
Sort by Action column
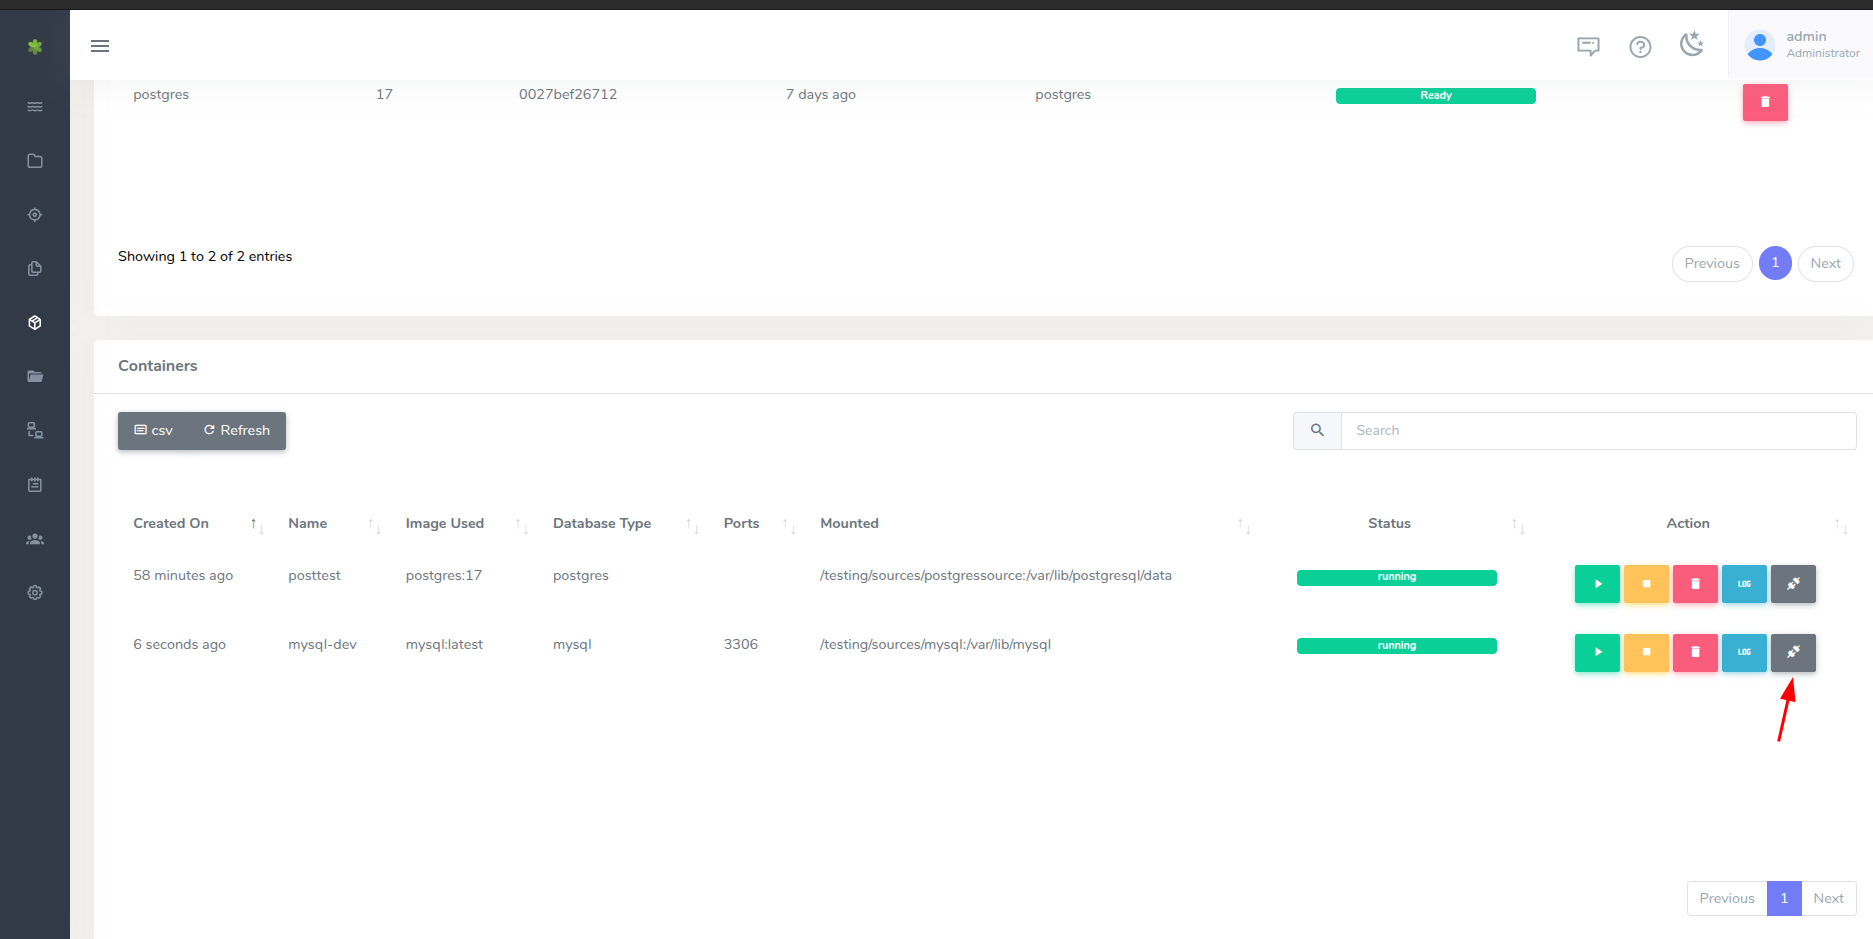[1695, 524]
